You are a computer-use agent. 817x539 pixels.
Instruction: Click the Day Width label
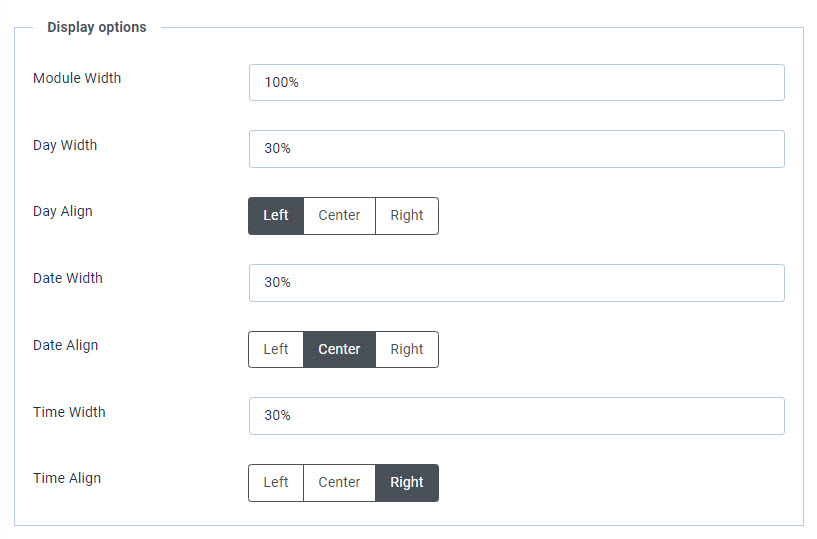[x=65, y=145]
